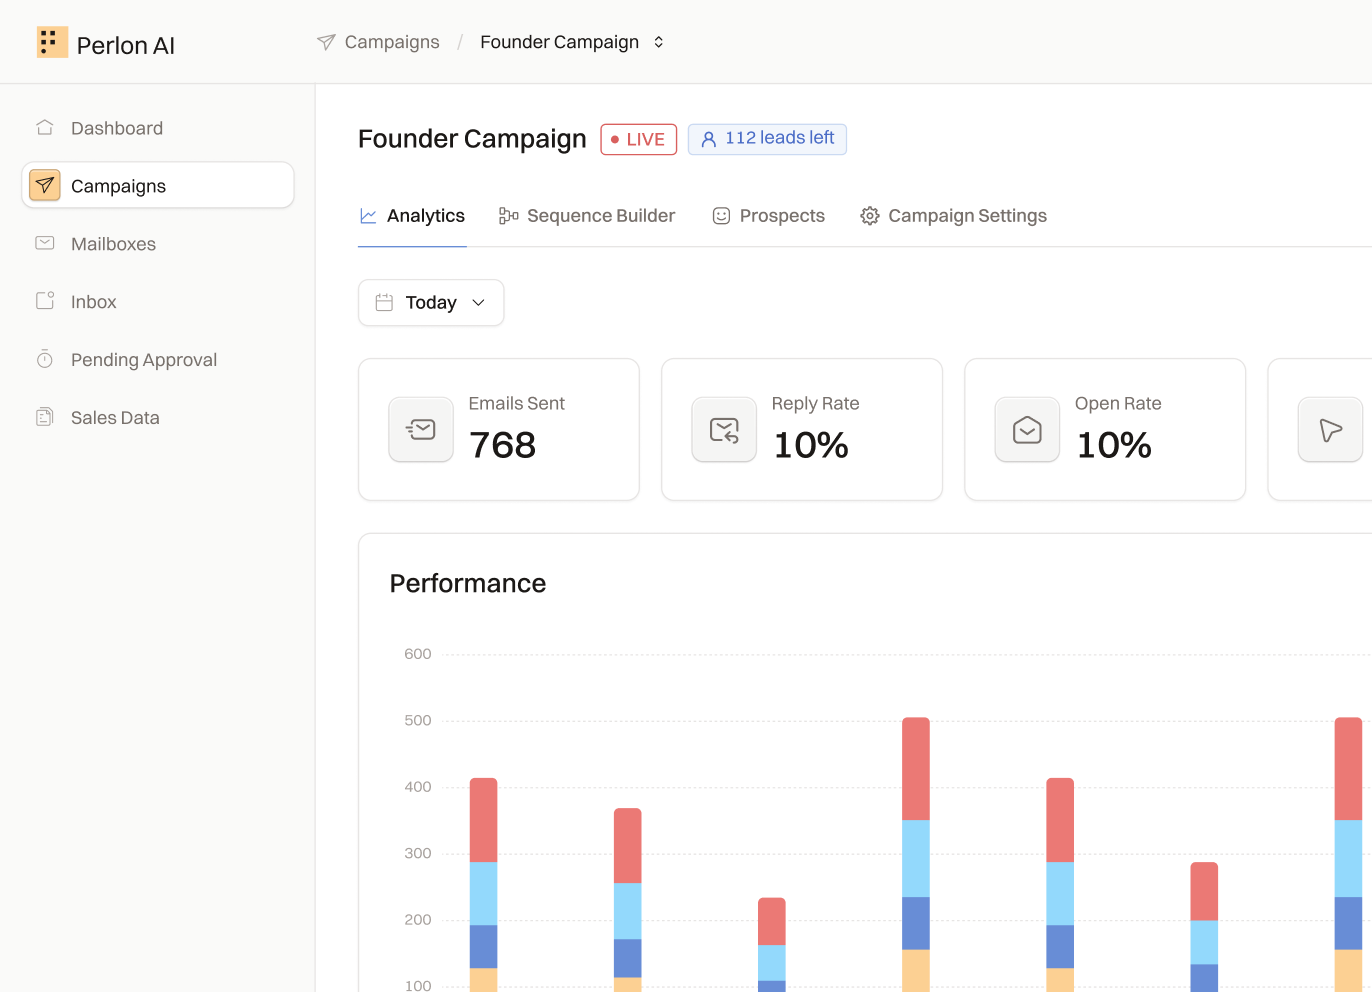Click the cursor icon on the partially visible card
Screen dimensions: 1372x992
(1330, 430)
